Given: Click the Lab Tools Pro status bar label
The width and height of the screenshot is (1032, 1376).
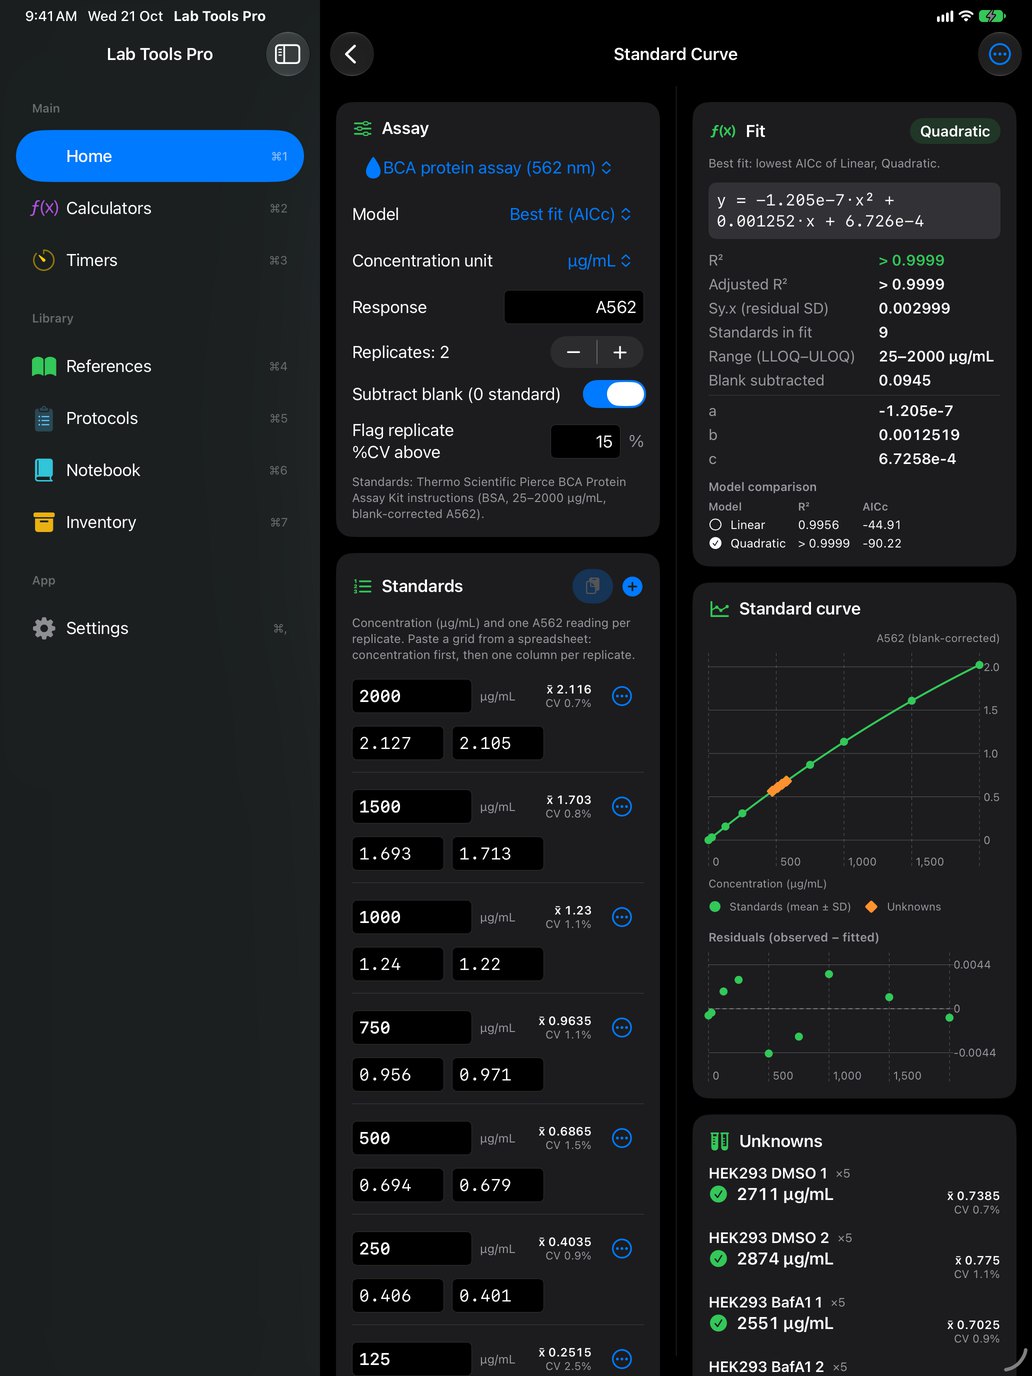Looking at the screenshot, I should point(220,16).
